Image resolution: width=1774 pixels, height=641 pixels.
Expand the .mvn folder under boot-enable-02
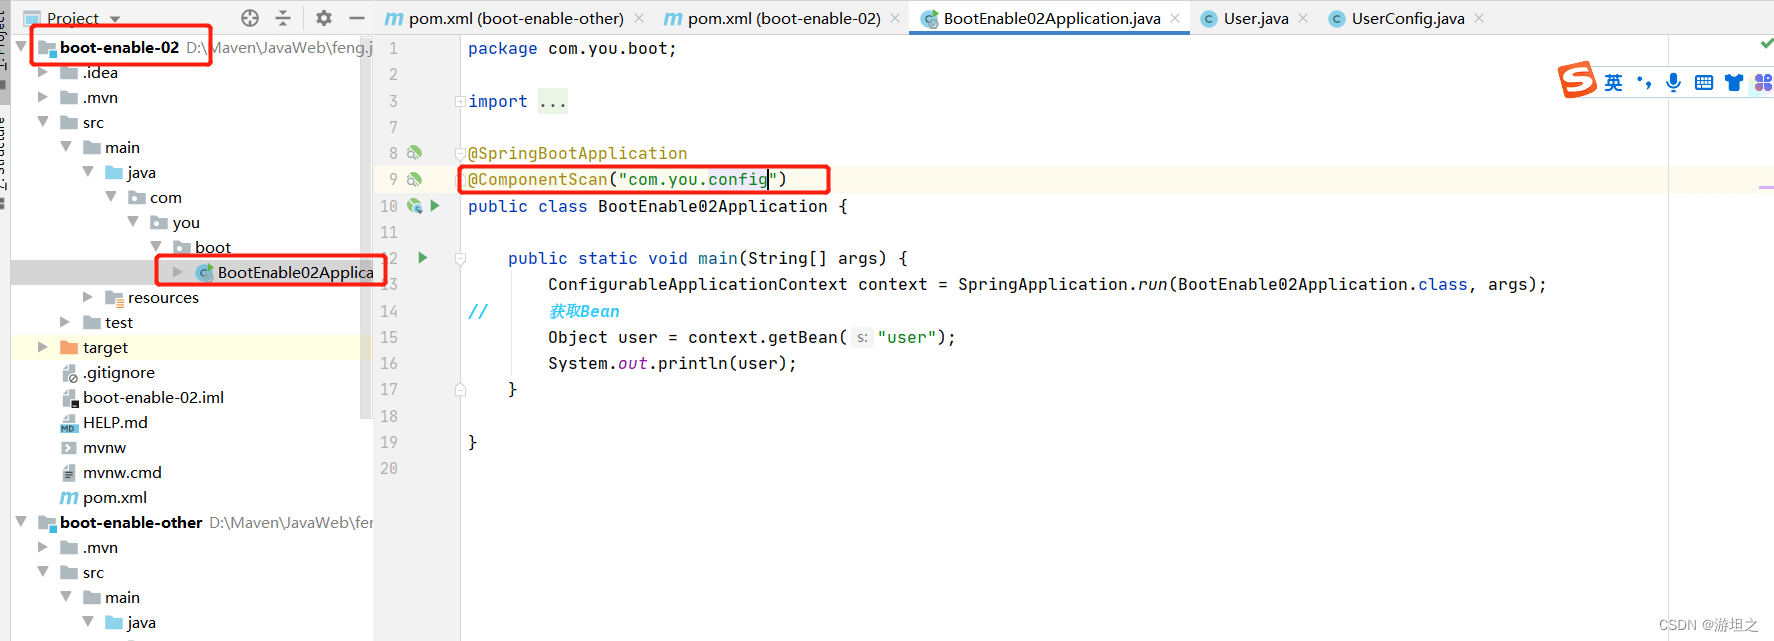tap(43, 97)
